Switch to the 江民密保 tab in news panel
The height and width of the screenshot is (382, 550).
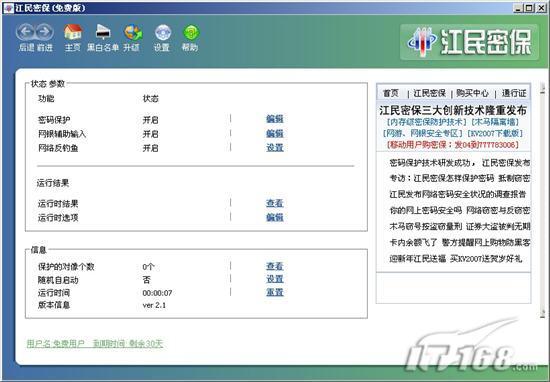click(429, 93)
